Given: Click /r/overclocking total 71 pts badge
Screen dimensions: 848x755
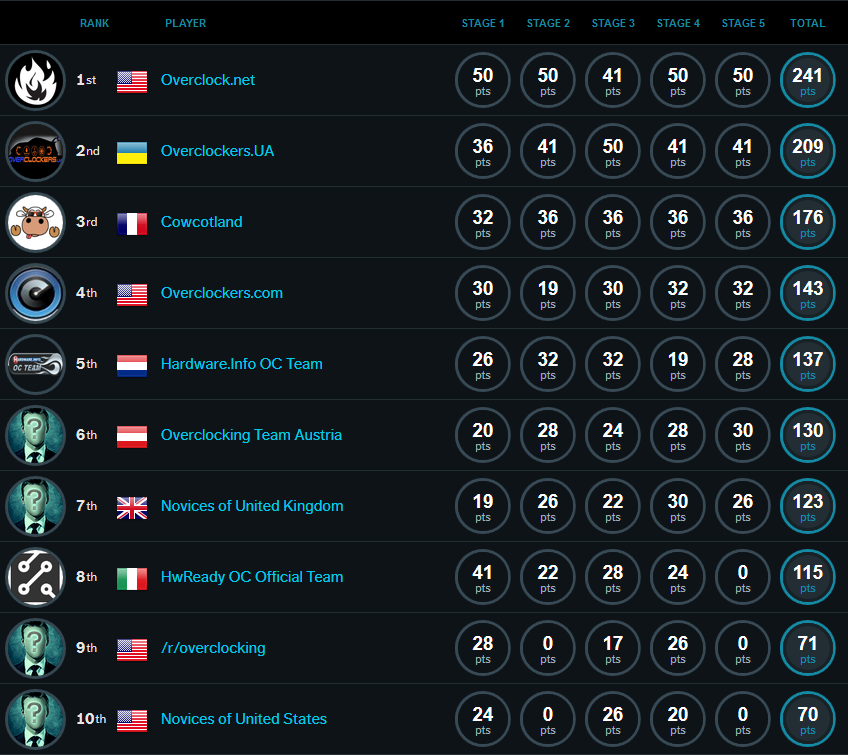Looking at the screenshot, I should (x=808, y=648).
